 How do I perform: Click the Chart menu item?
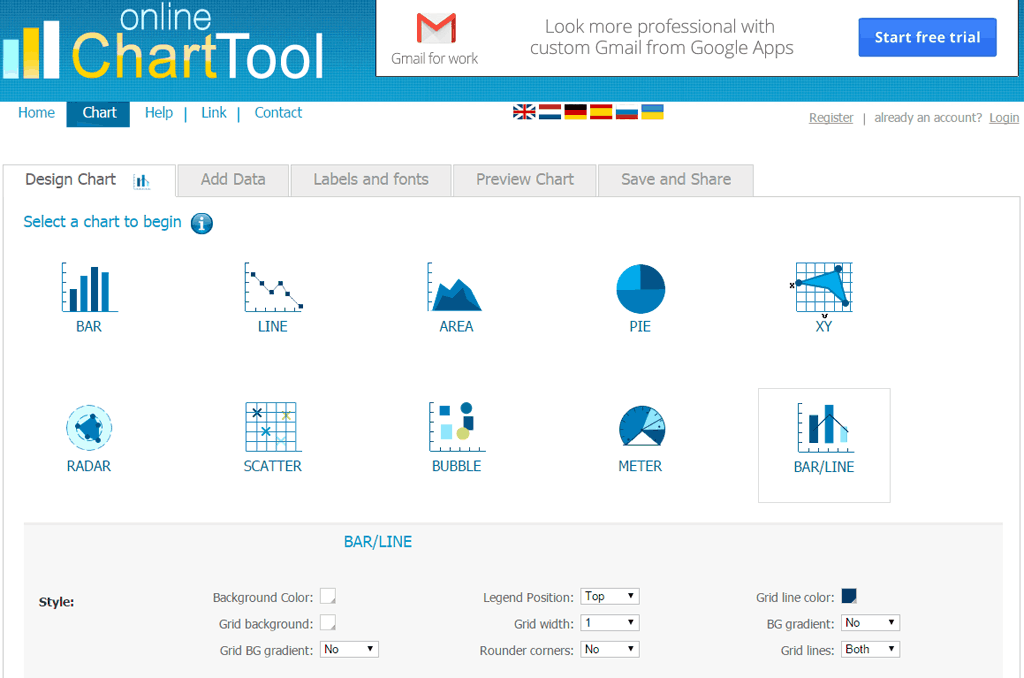pyautogui.click(x=99, y=113)
